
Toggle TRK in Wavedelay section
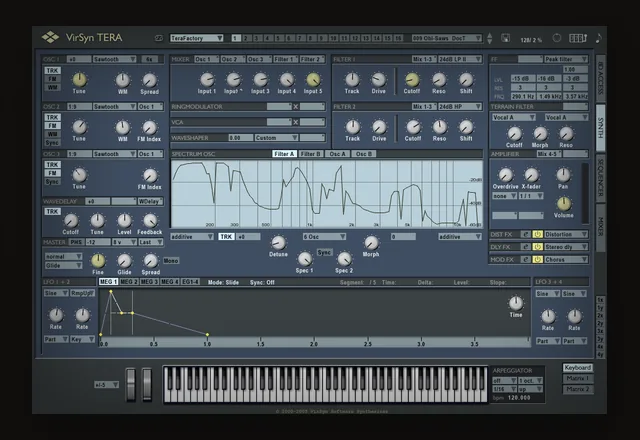[x=52, y=211]
